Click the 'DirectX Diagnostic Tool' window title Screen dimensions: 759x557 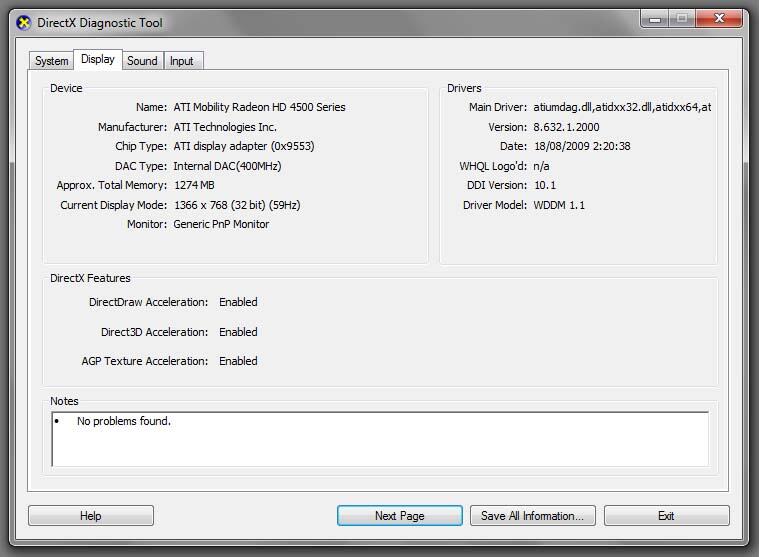(100, 23)
